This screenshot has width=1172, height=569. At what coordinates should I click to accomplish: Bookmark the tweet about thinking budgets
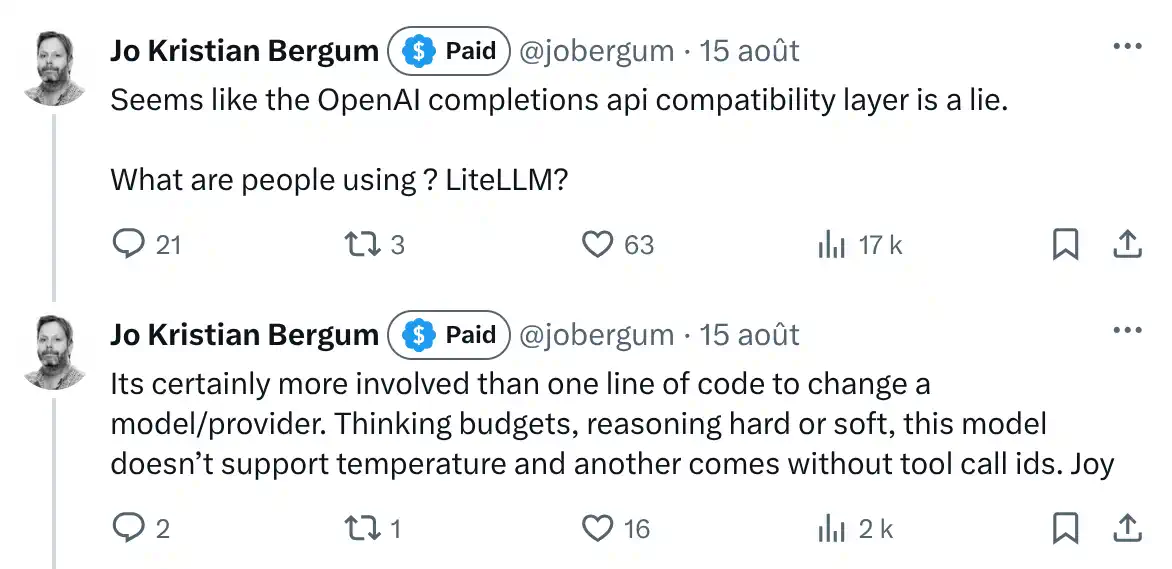pyautogui.click(x=1065, y=528)
